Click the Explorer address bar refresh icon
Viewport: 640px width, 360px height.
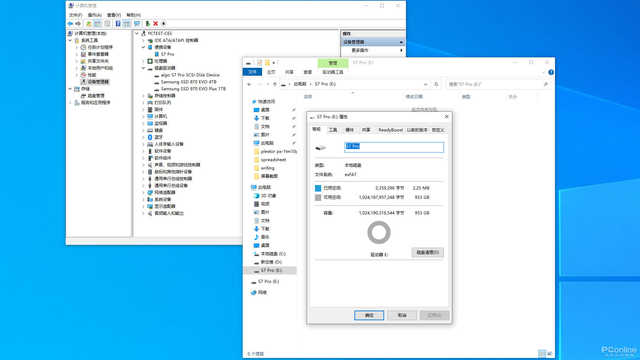coord(436,84)
